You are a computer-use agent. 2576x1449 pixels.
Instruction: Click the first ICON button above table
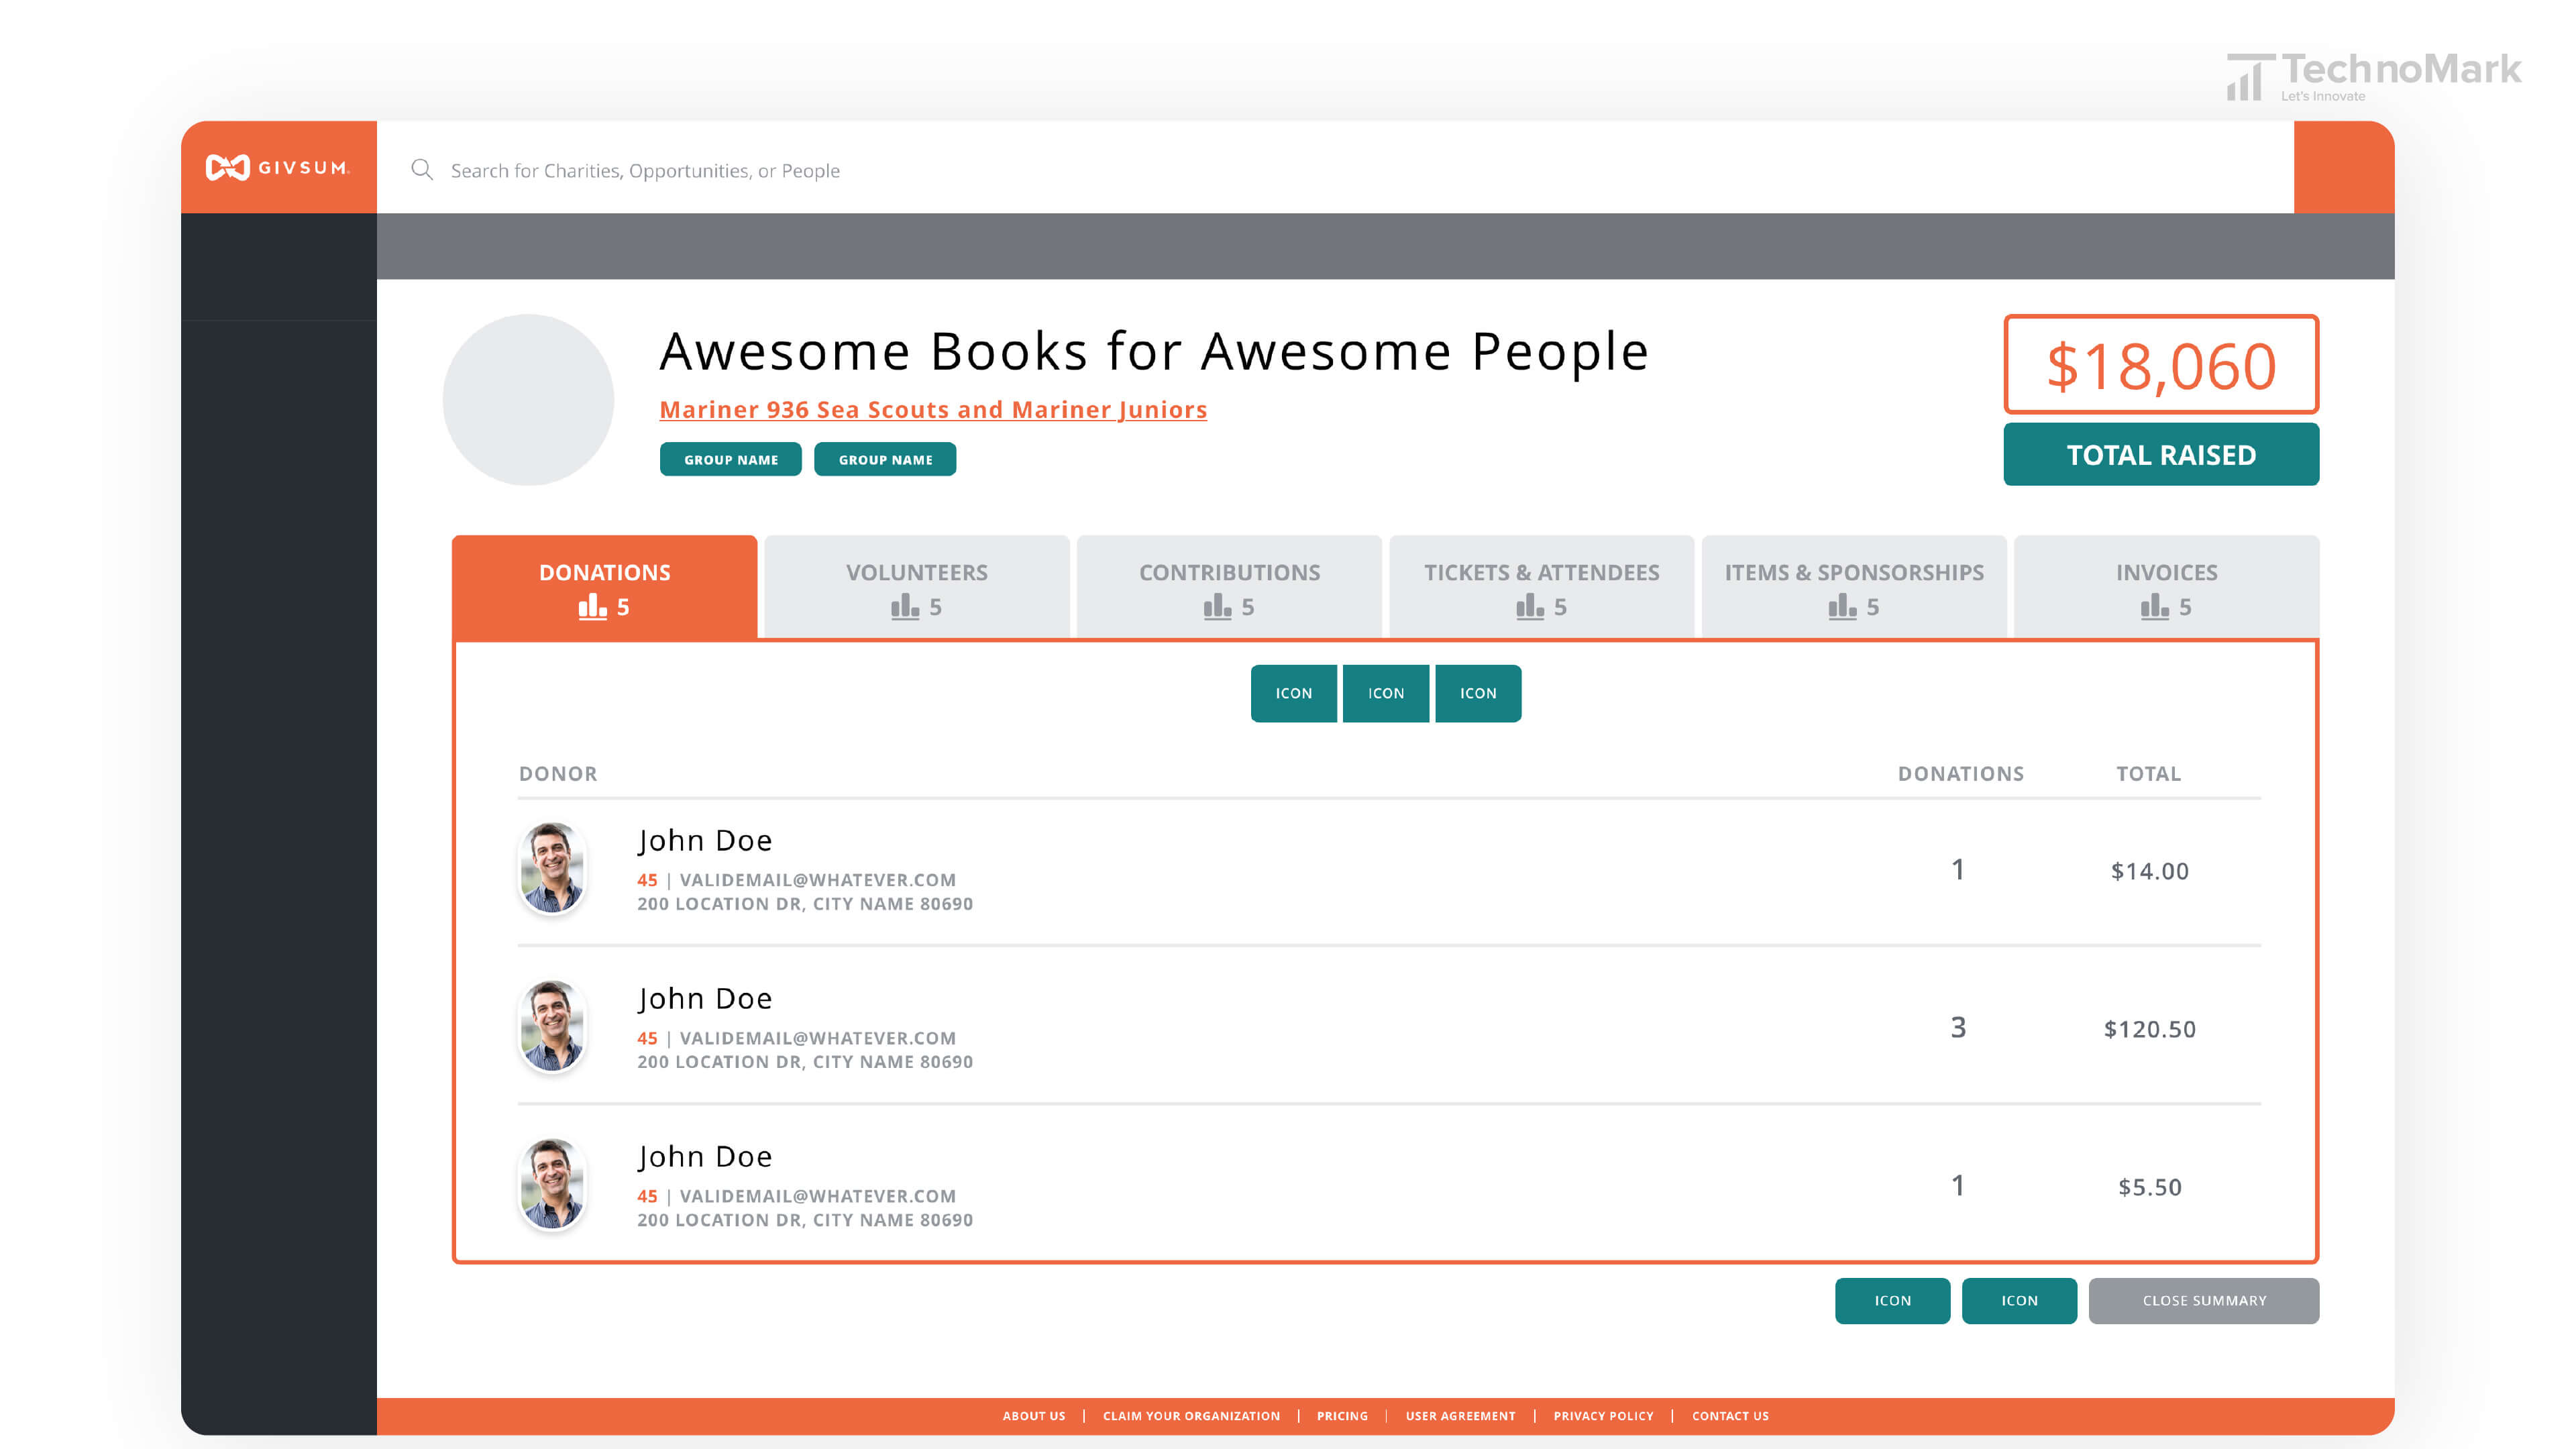click(x=1293, y=693)
